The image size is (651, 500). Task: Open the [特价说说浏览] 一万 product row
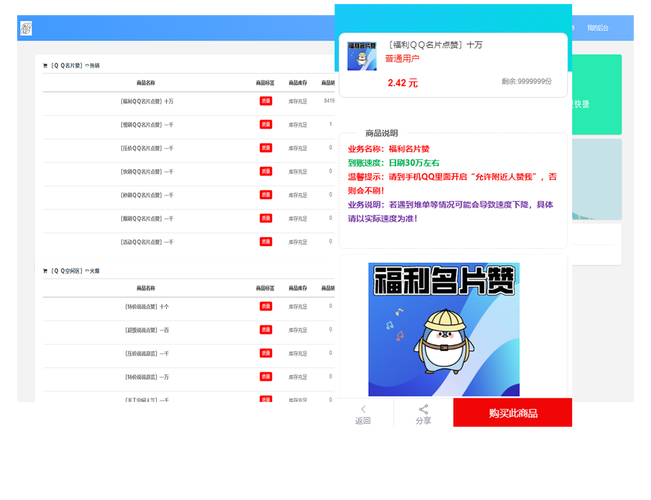tap(188, 377)
